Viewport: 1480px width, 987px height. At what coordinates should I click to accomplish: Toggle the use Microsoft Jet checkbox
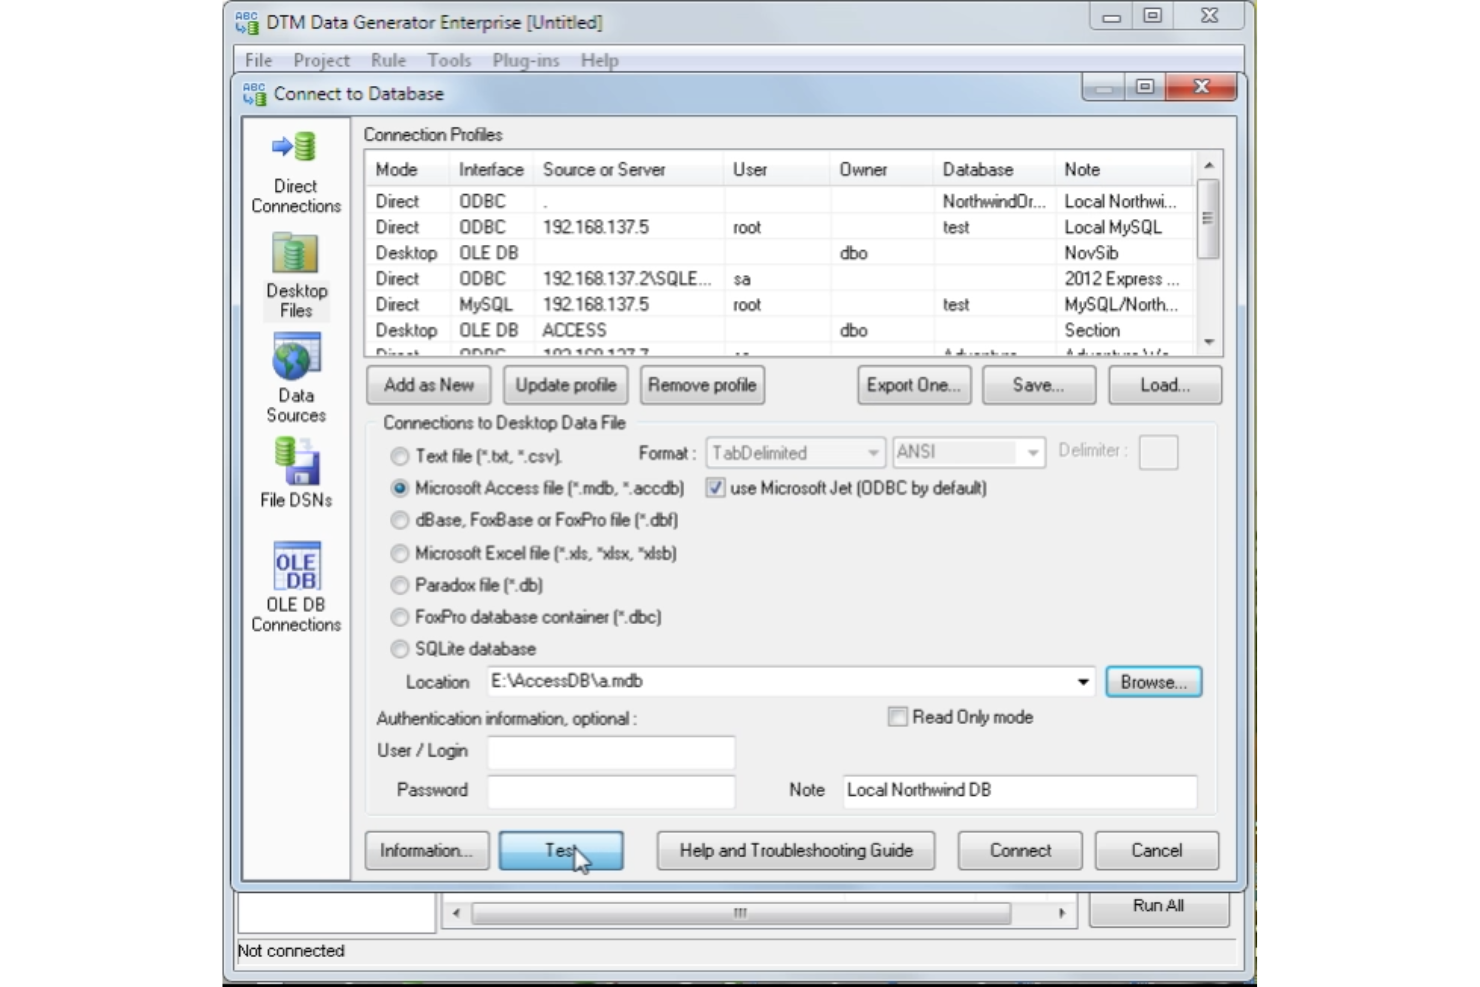pyautogui.click(x=715, y=488)
